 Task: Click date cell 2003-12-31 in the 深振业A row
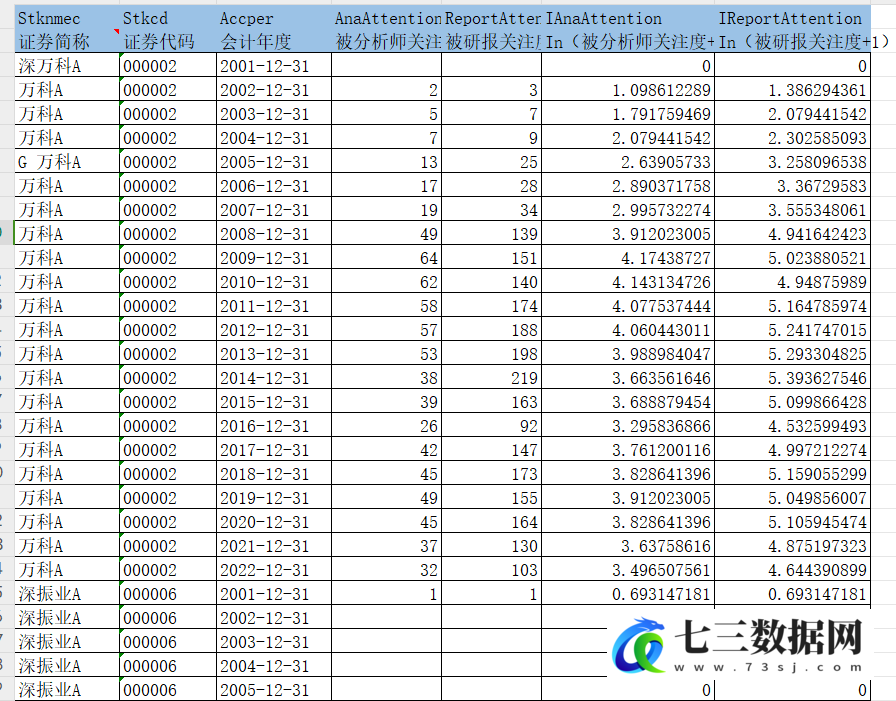click(x=274, y=642)
